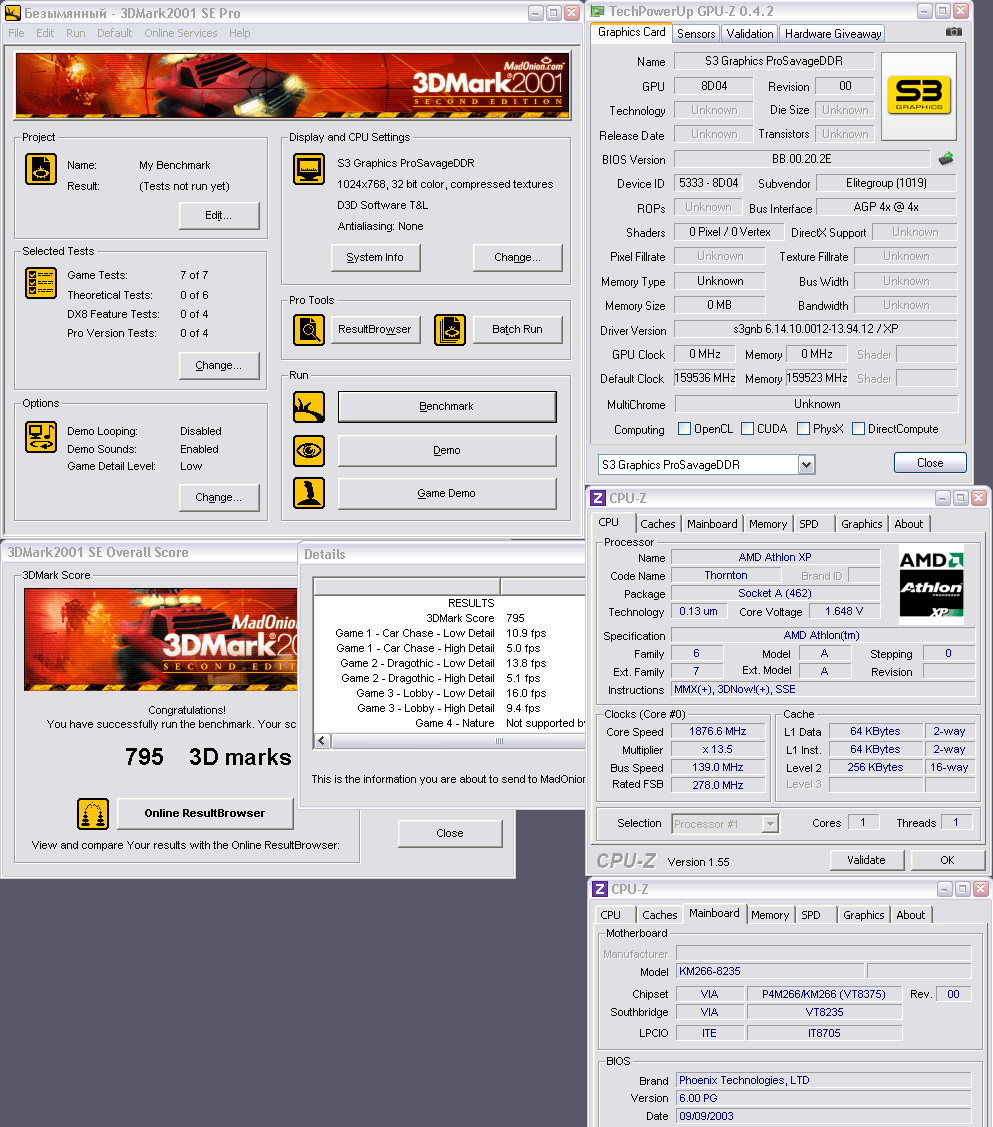The image size is (993, 1127).
Task: Open the Help menu in 3DMark
Action: coord(239,33)
